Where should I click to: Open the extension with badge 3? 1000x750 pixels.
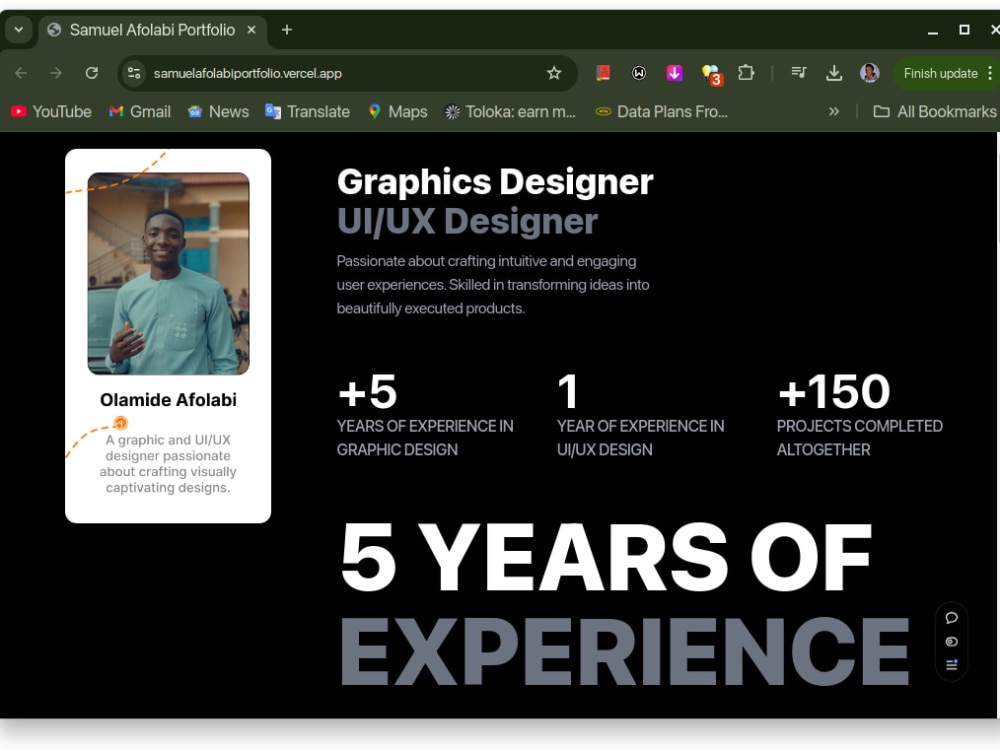pyautogui.click(x=711, y=75)
